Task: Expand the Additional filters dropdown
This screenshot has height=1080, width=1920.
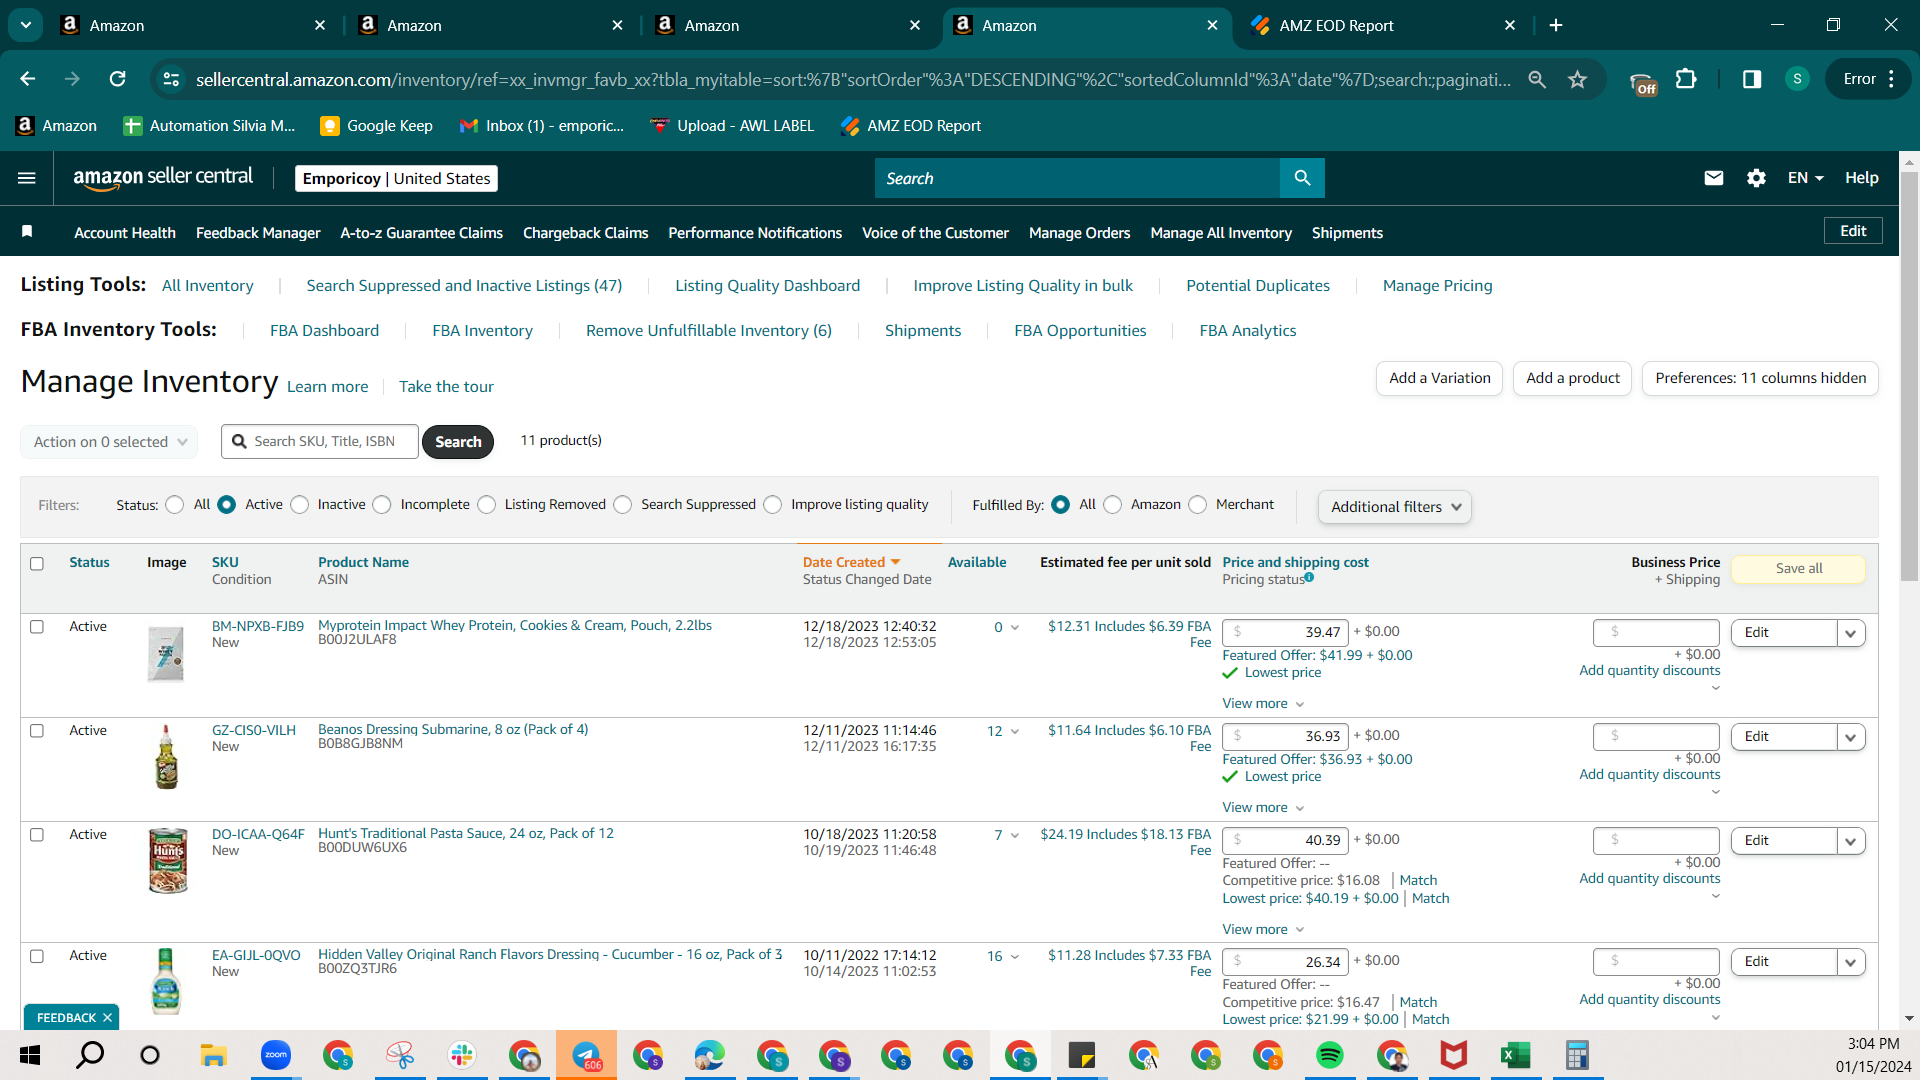Action: pyautogui.click(x=1394, y=507)
